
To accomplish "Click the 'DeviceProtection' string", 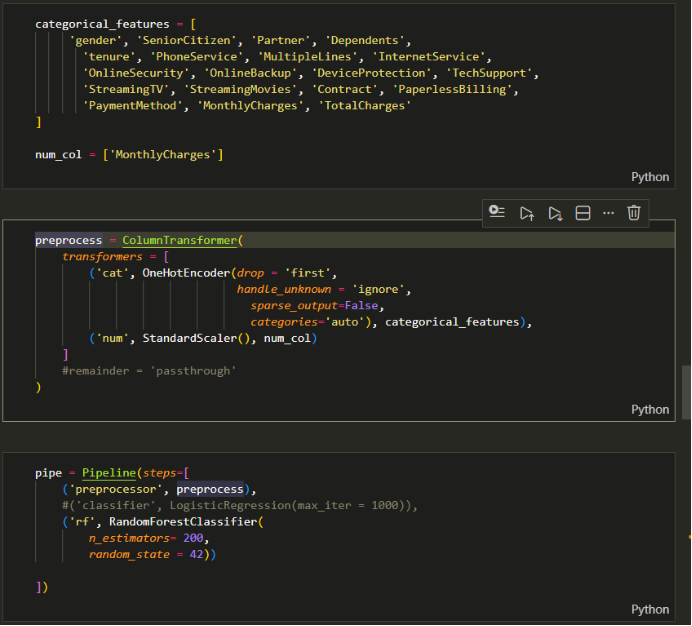I will point(374,73).
